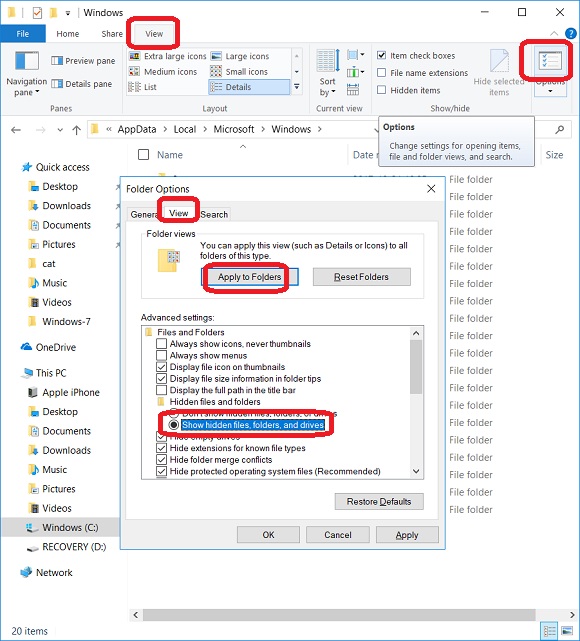
Task: Choose Medium icons layout
Action: [x=163, y=72]
